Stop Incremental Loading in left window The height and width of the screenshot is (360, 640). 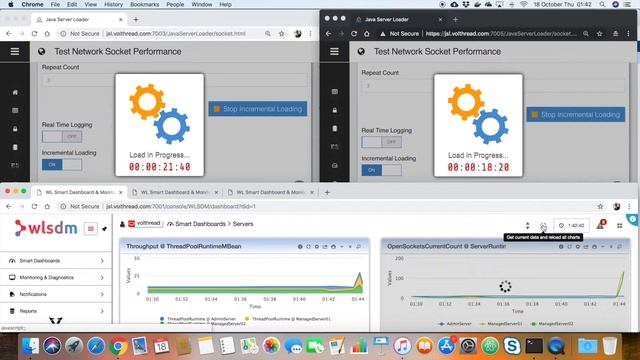coord(258,109)
